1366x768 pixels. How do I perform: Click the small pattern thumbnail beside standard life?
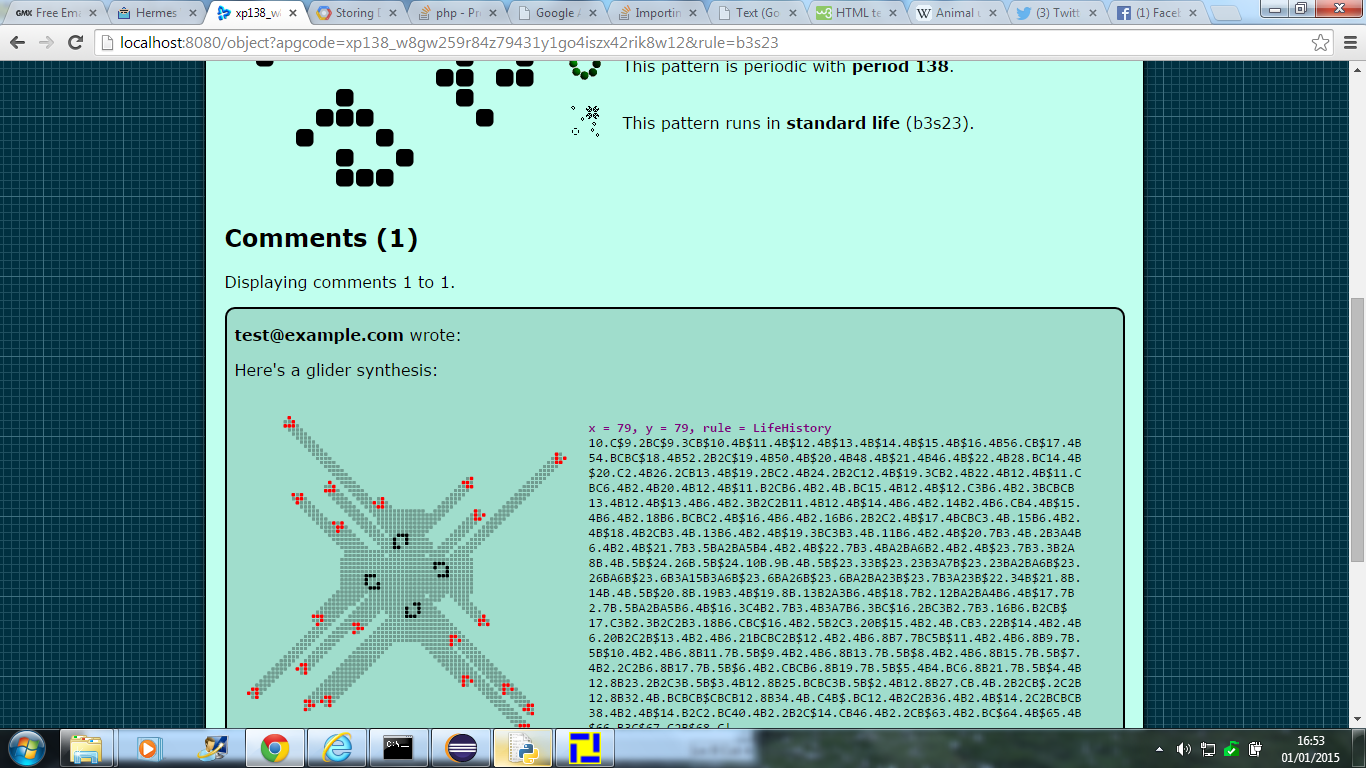click(585, 120)
